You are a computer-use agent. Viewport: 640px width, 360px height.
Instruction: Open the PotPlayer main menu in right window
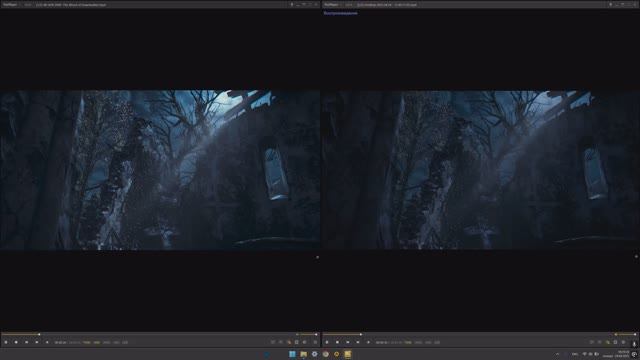[331, 4]
